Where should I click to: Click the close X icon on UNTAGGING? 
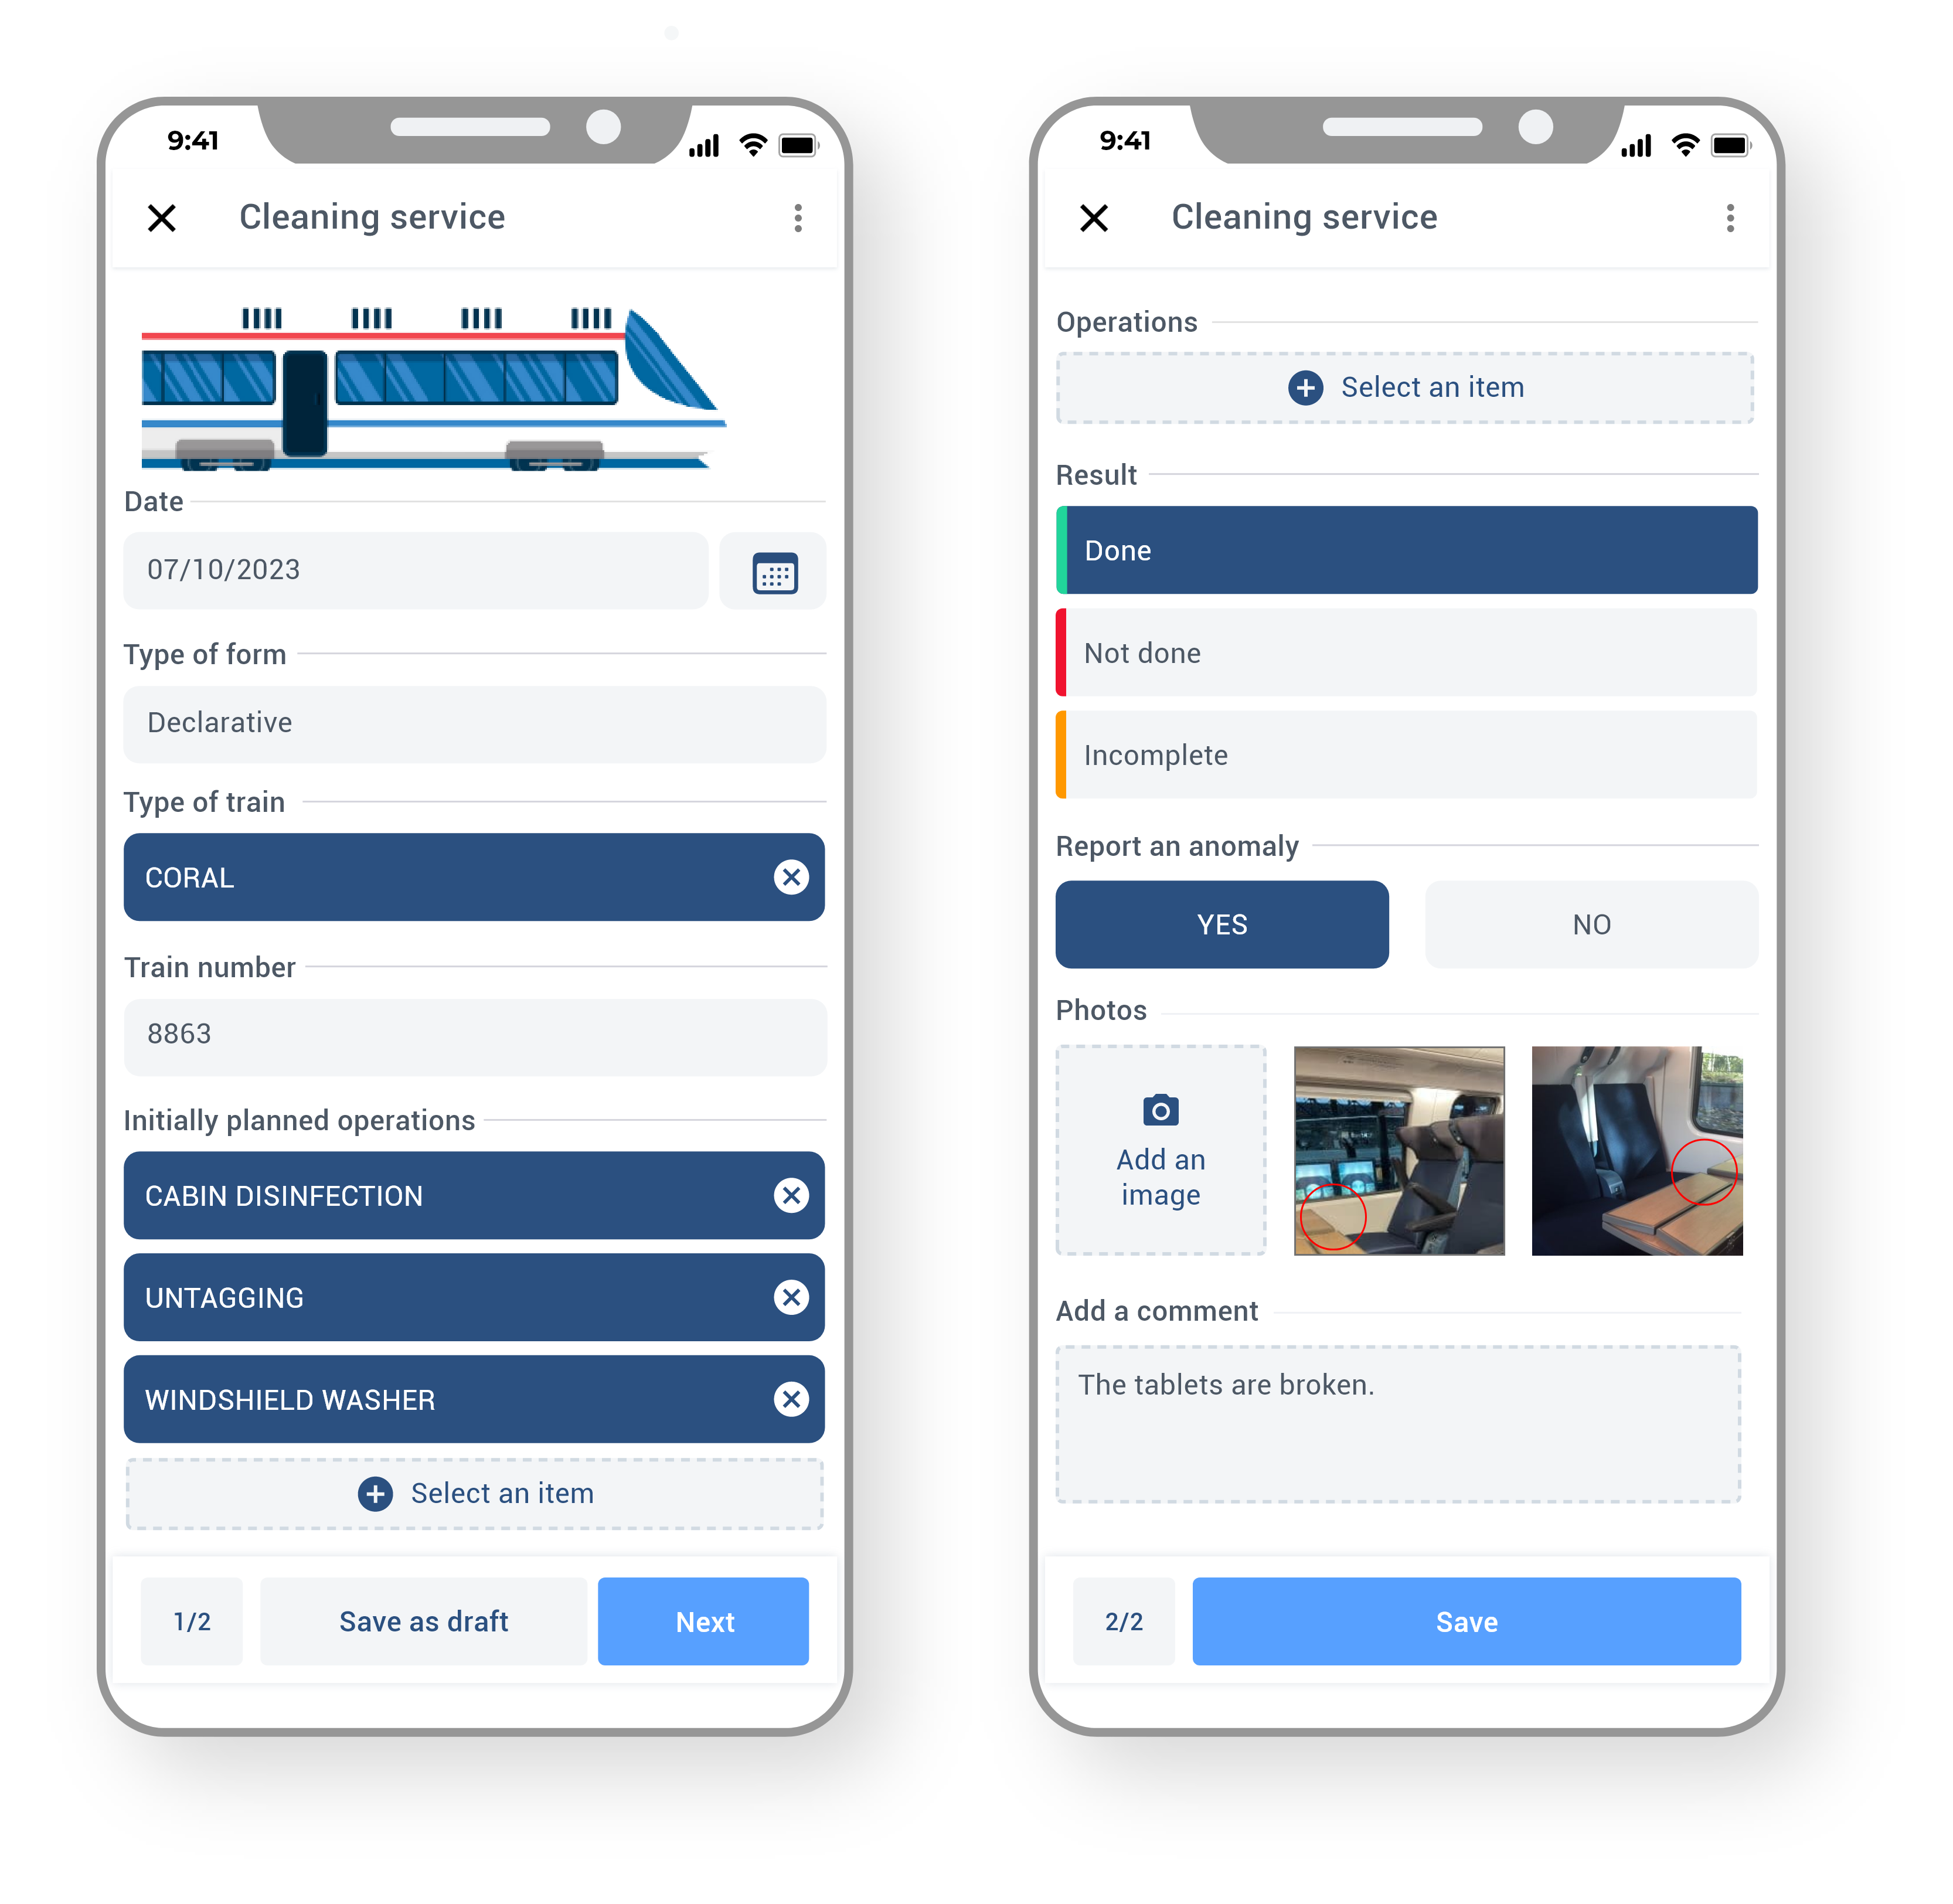[790, 1297]
